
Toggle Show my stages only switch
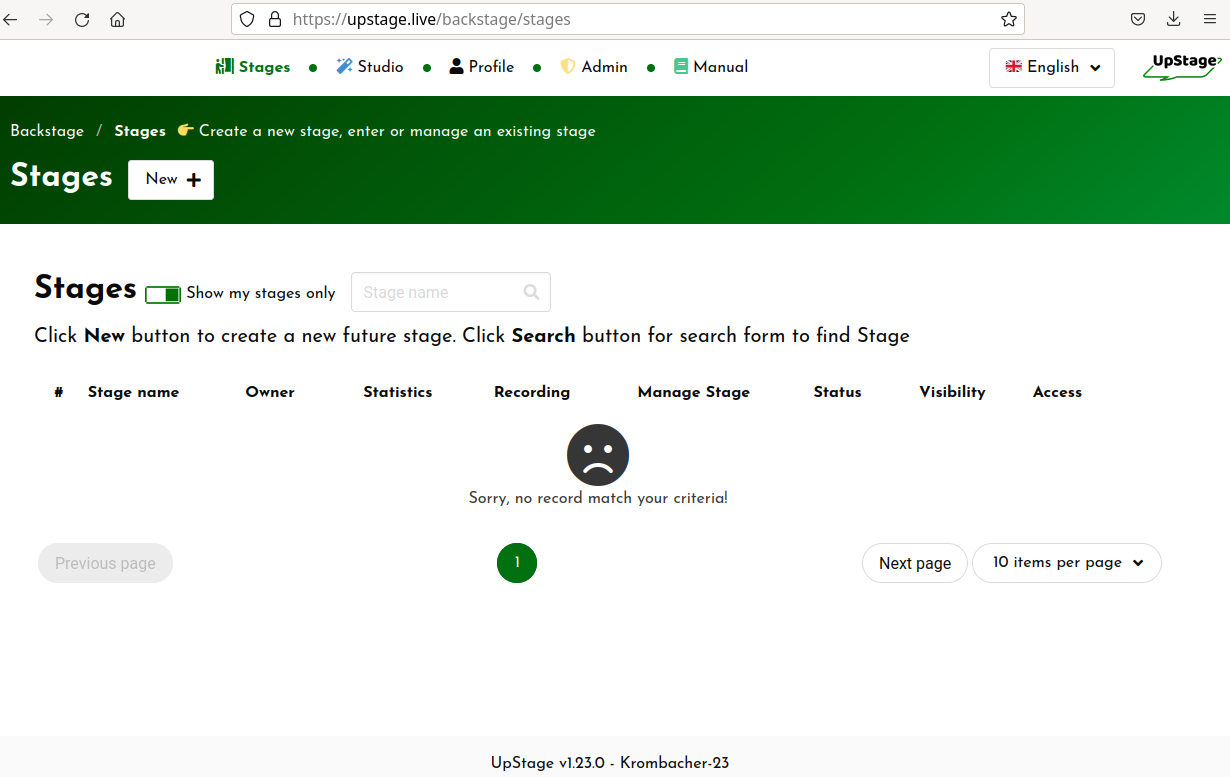tap(163, 294)
